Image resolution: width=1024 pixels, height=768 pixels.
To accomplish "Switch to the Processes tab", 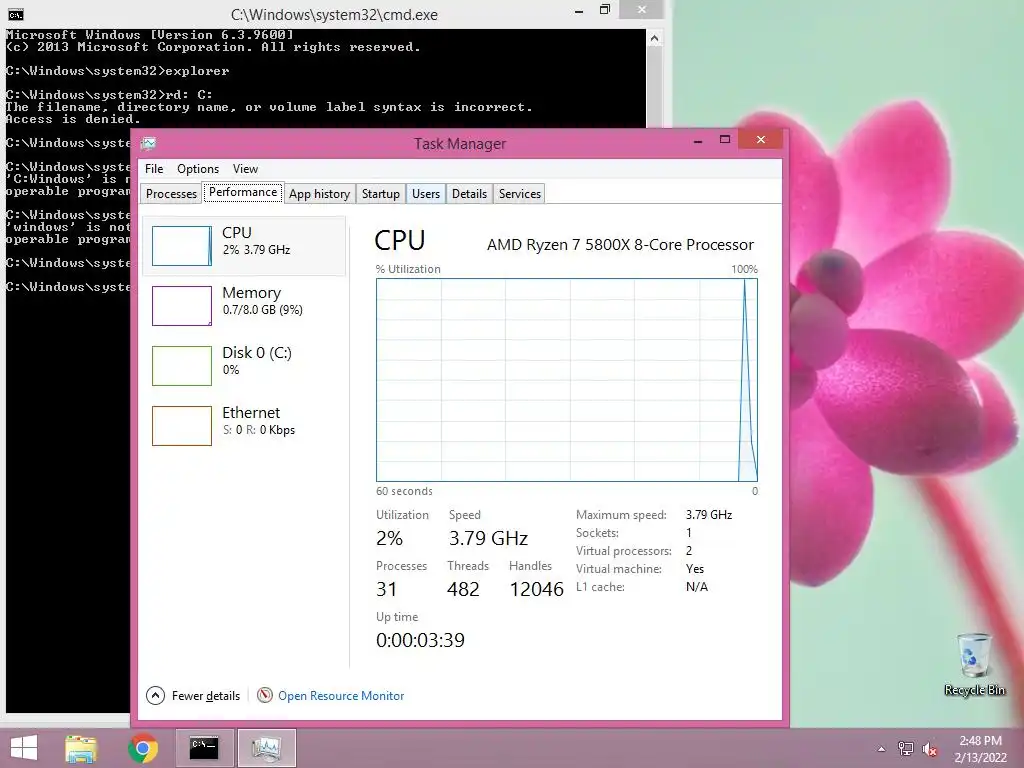I will point(171,193).
